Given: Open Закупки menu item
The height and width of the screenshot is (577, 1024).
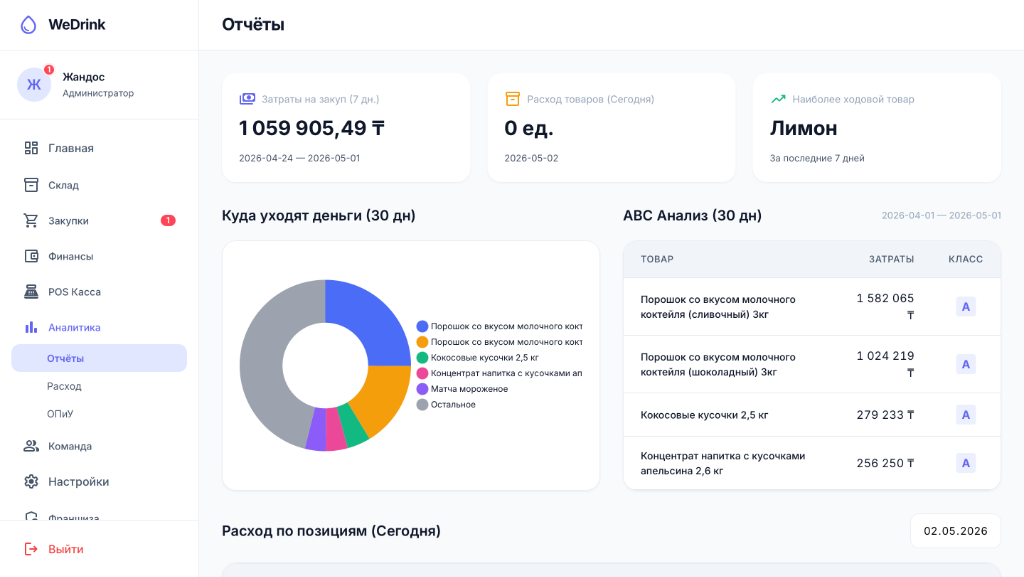Looking at the screenshot, I should (x=99, y=221).
